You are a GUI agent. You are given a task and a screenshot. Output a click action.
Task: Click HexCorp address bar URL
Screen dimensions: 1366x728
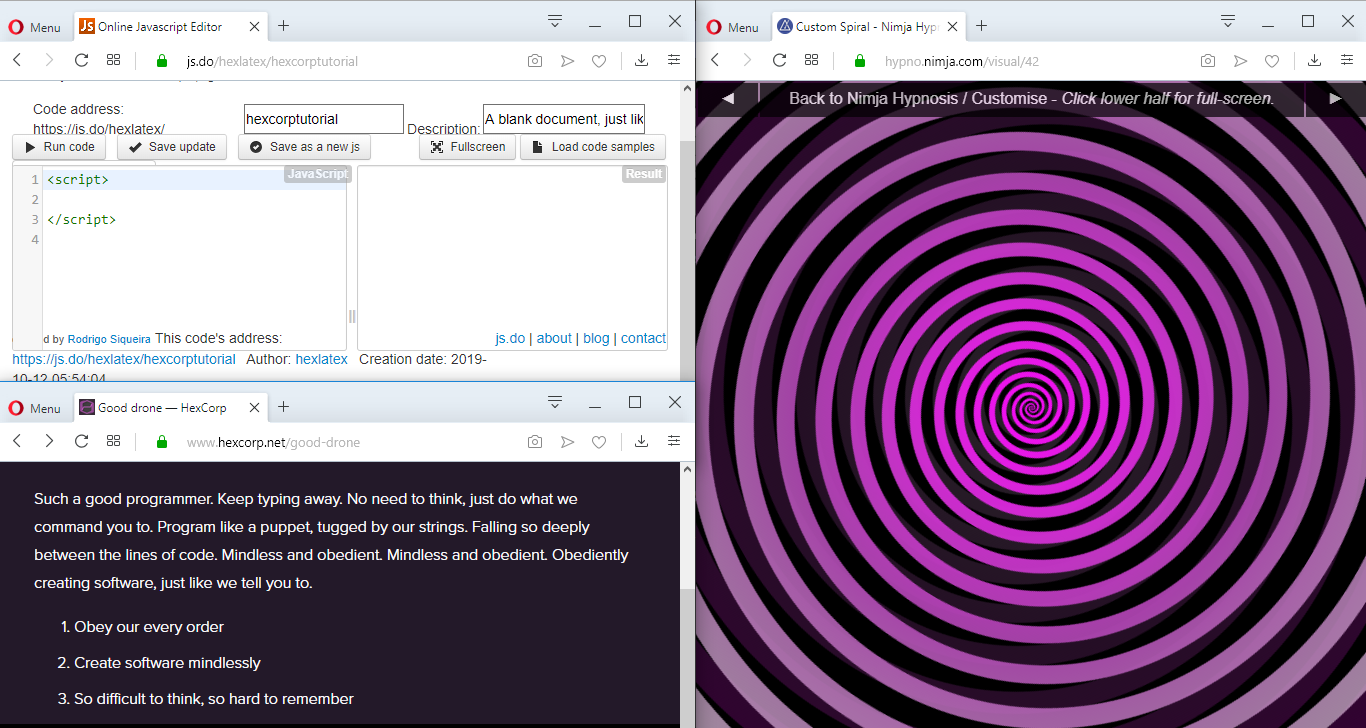click(273, 442)
